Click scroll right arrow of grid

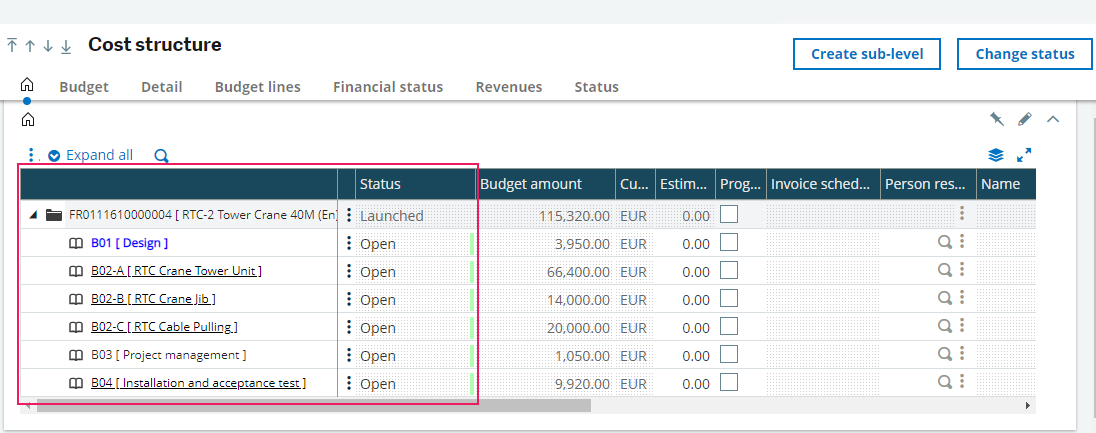1028,405
